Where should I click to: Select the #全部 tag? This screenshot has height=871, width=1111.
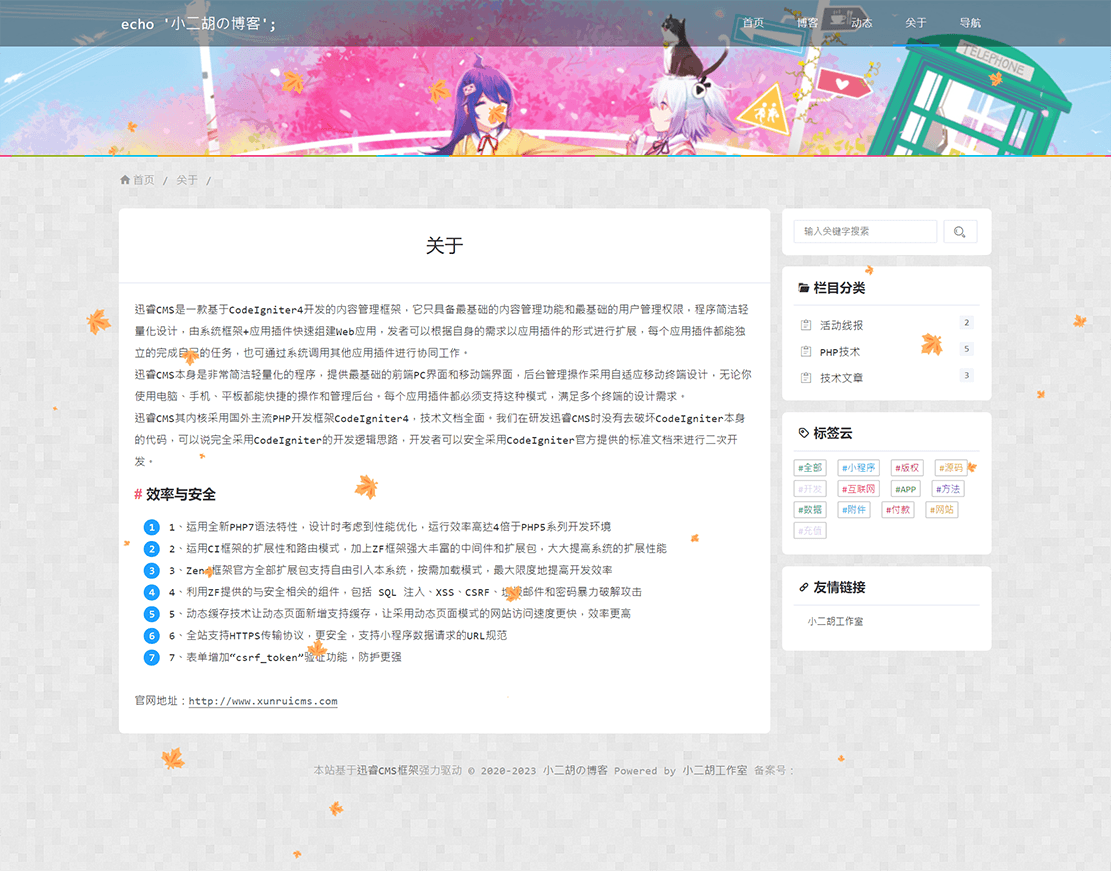click(810, 468)
